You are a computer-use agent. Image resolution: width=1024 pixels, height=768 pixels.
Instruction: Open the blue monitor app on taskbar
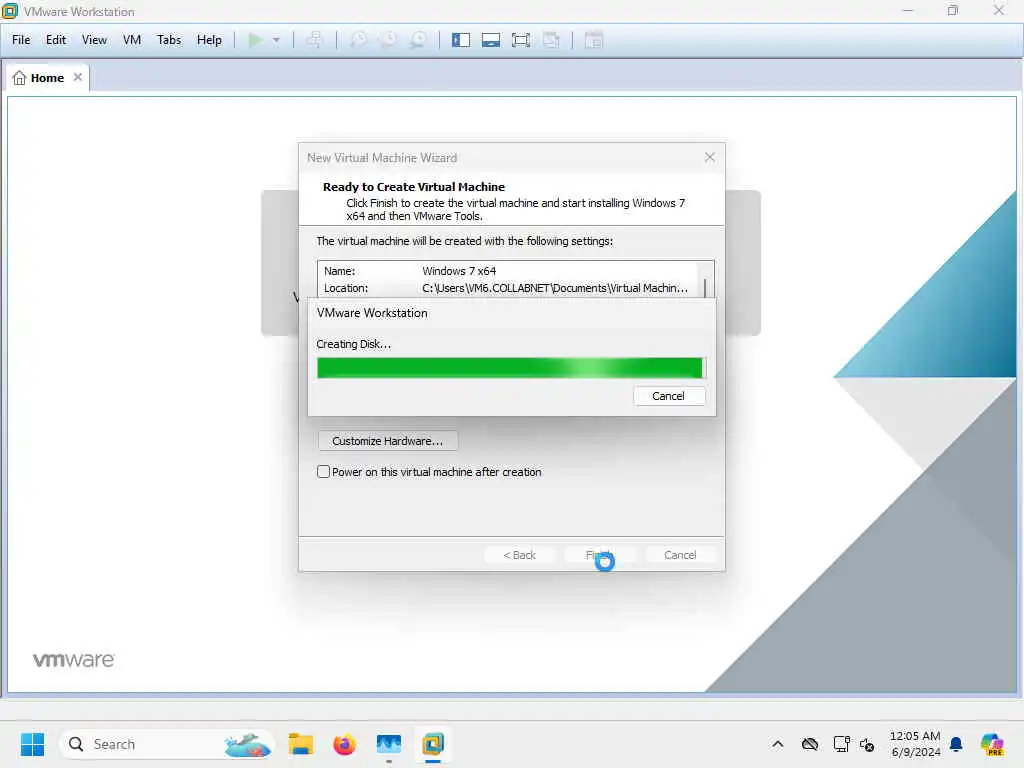pyautogui.click(x=389, y=744)
